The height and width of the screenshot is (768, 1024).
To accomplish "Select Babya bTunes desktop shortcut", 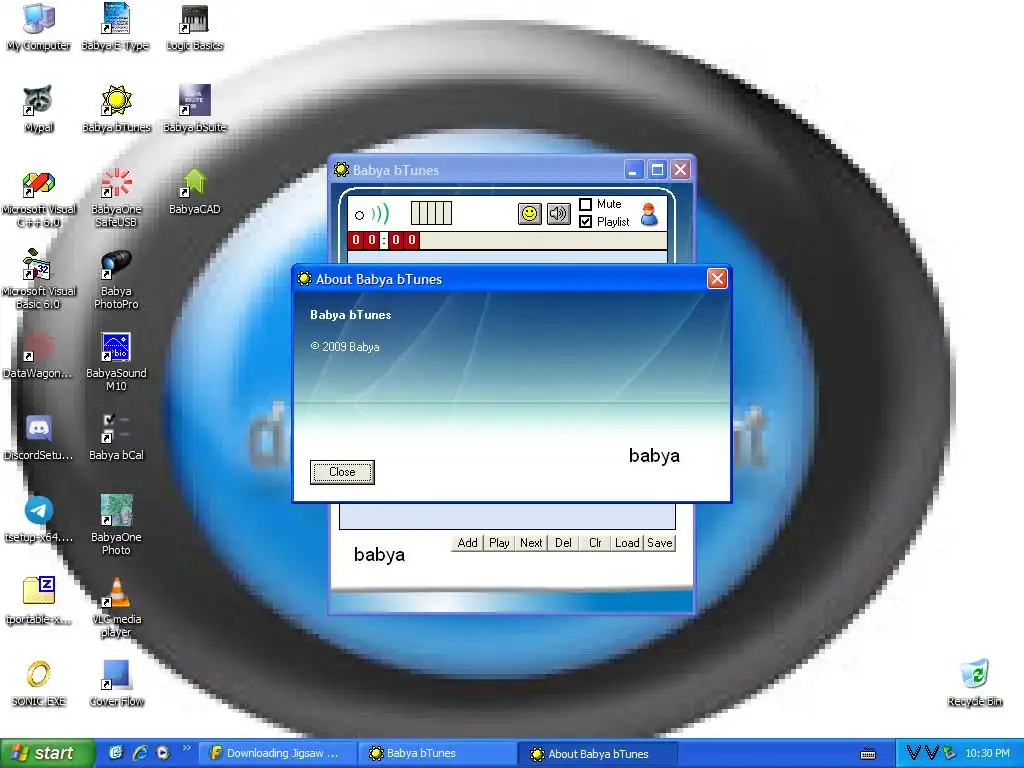I will [x=116, y=108].
